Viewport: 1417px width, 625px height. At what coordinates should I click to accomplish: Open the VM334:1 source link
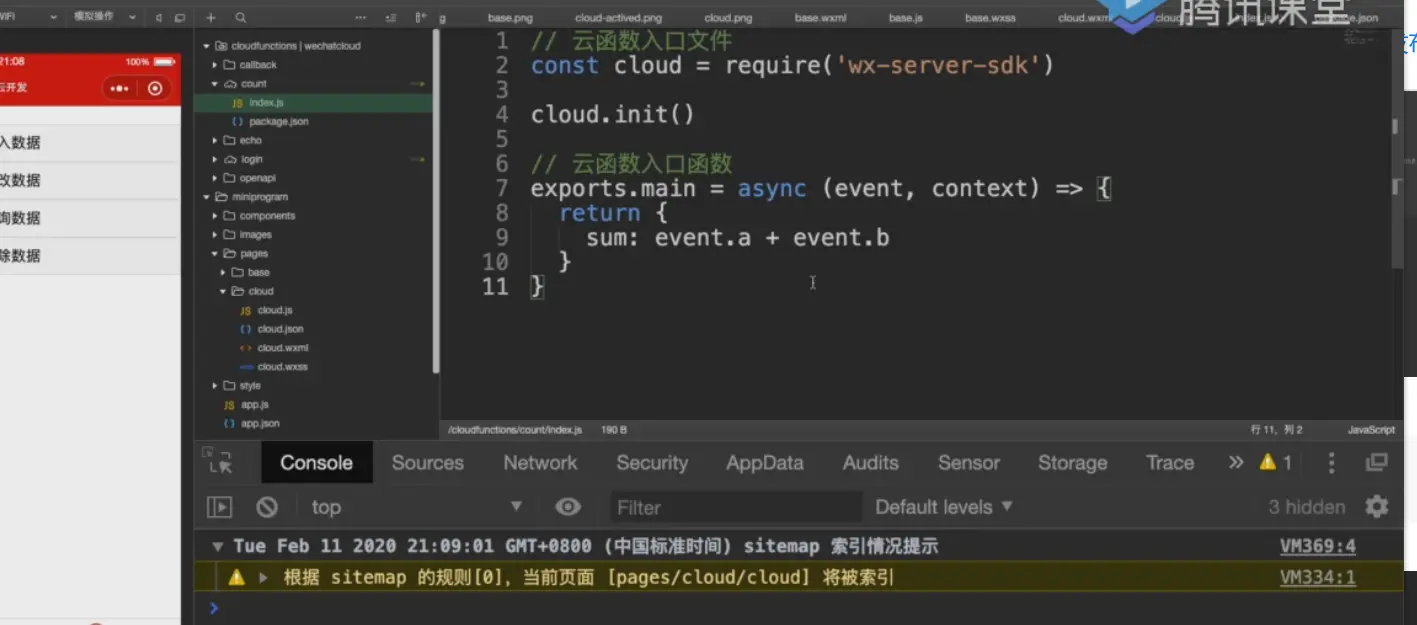pos(1318,577)
